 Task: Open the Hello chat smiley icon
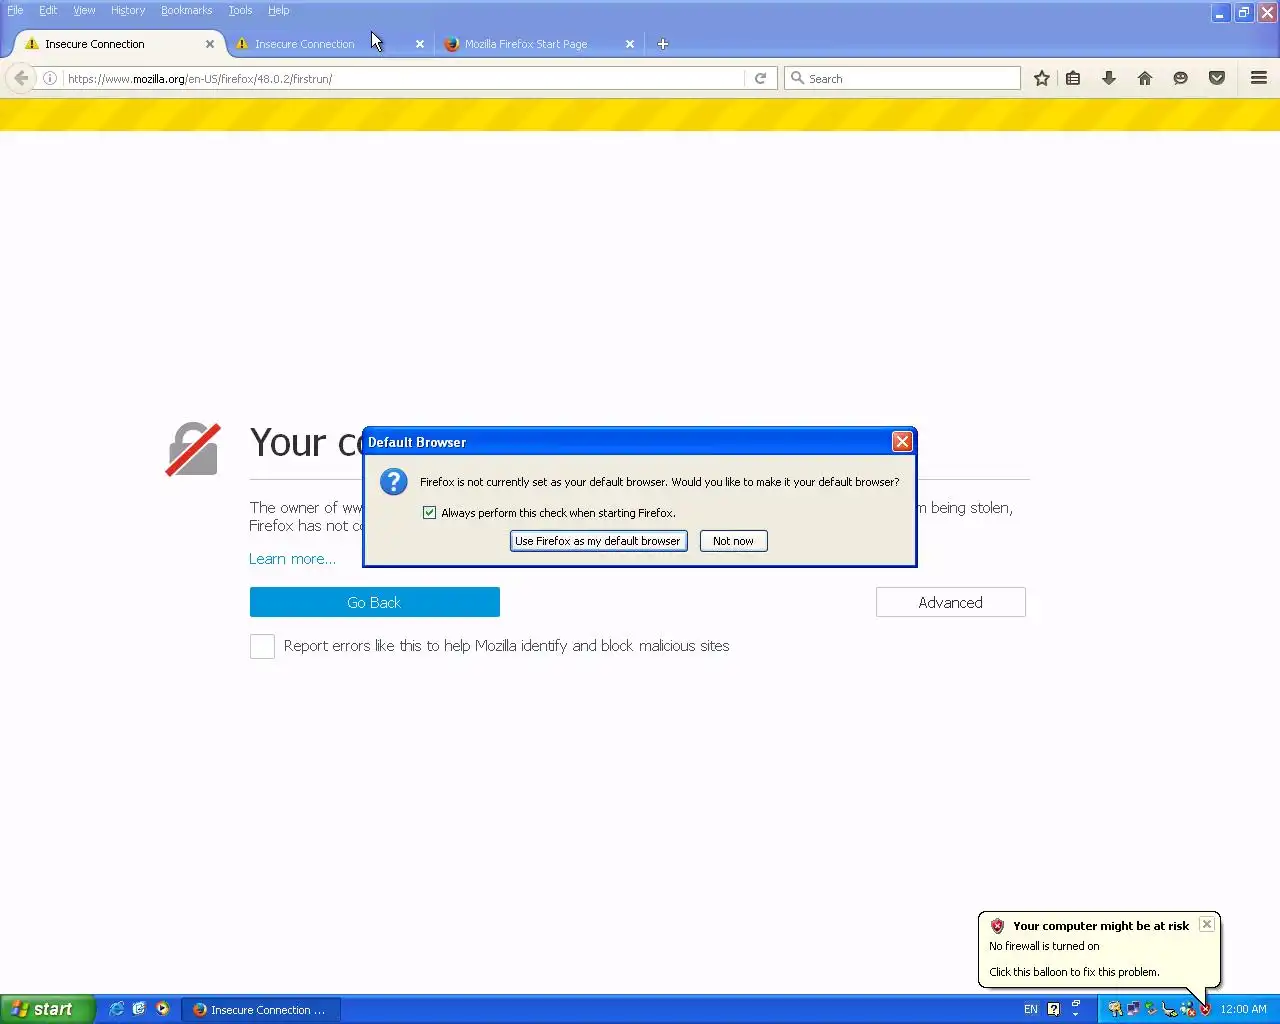(1181, 78)
